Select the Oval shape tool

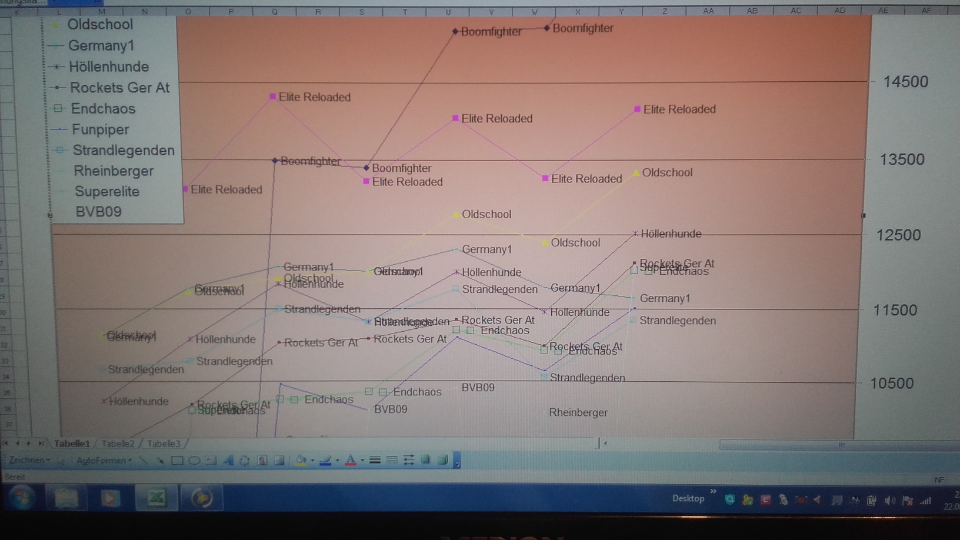pyautogui.click(x=193, y=461)
